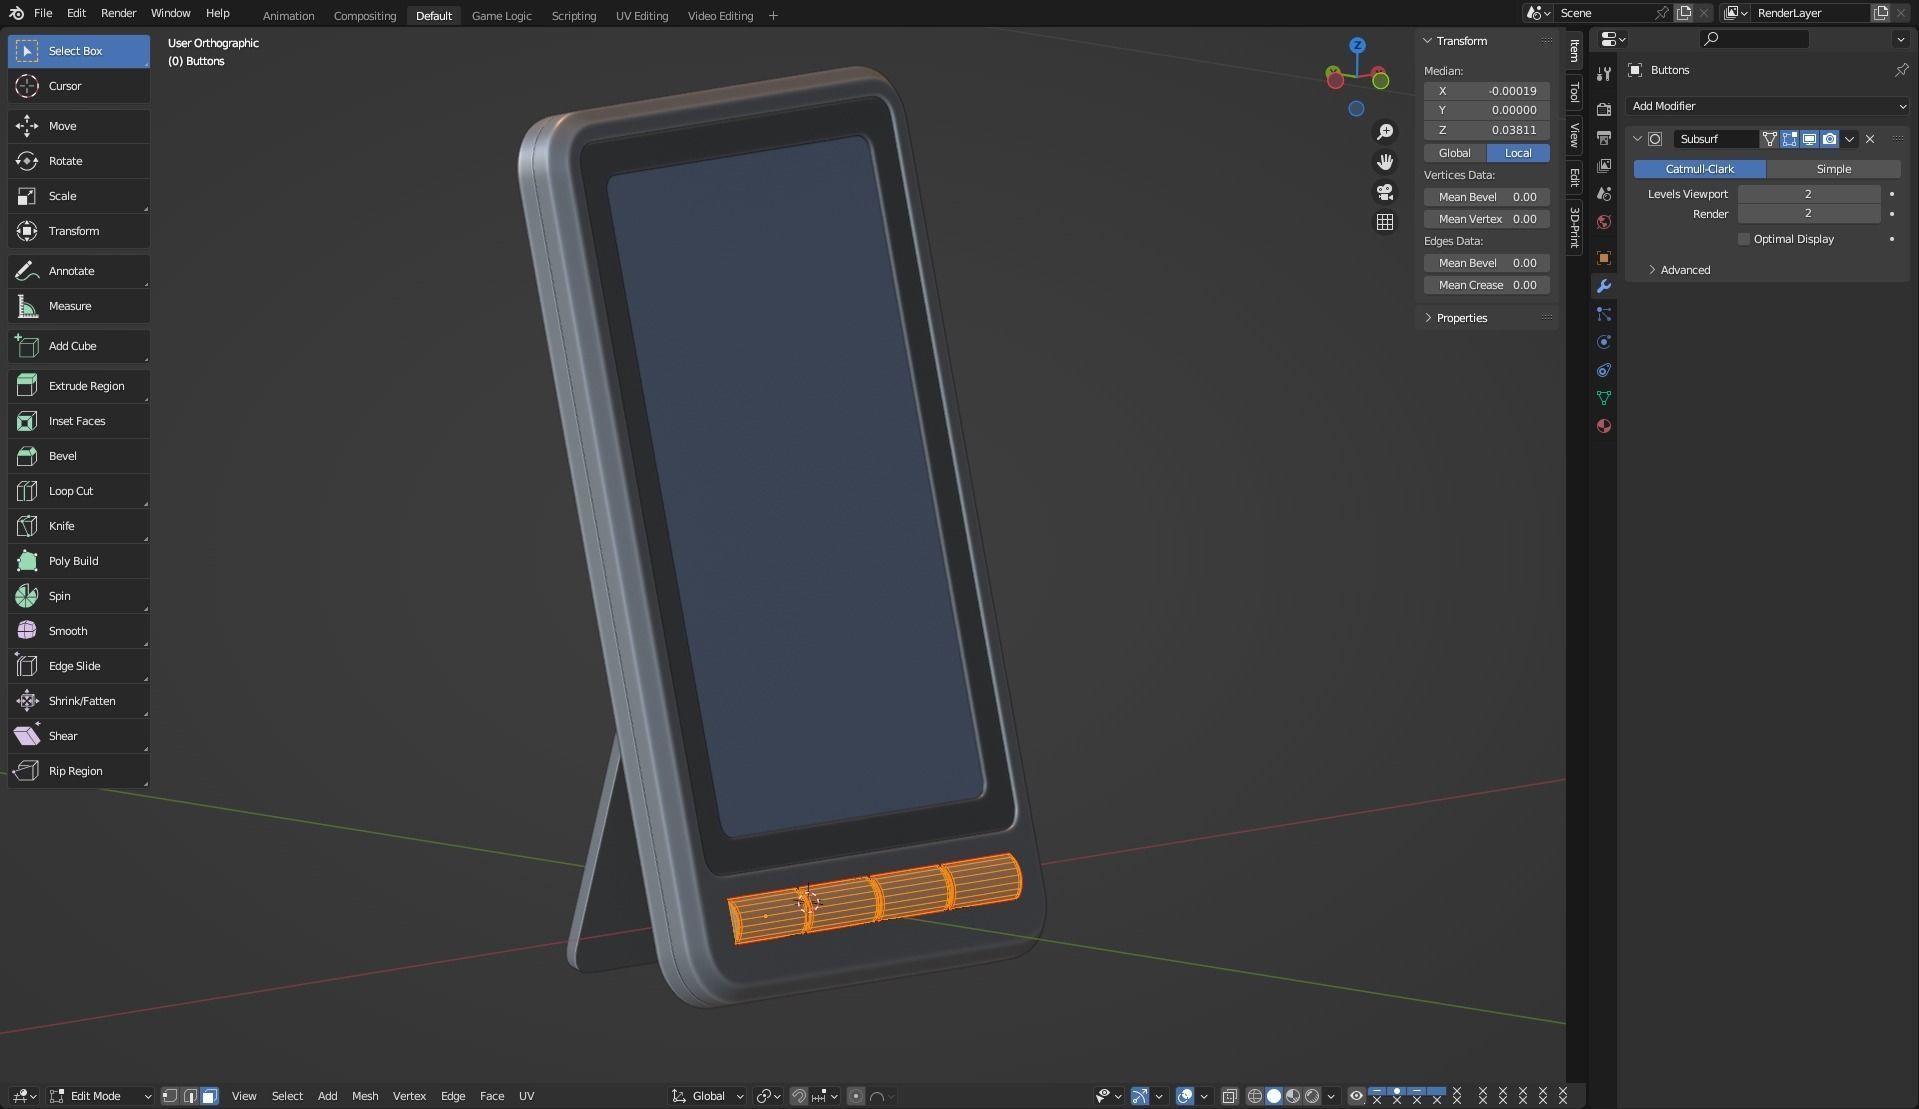This screenshot has height=1109, width=1919.
Task: Activate the Shear tool
Action: (79, 736)
